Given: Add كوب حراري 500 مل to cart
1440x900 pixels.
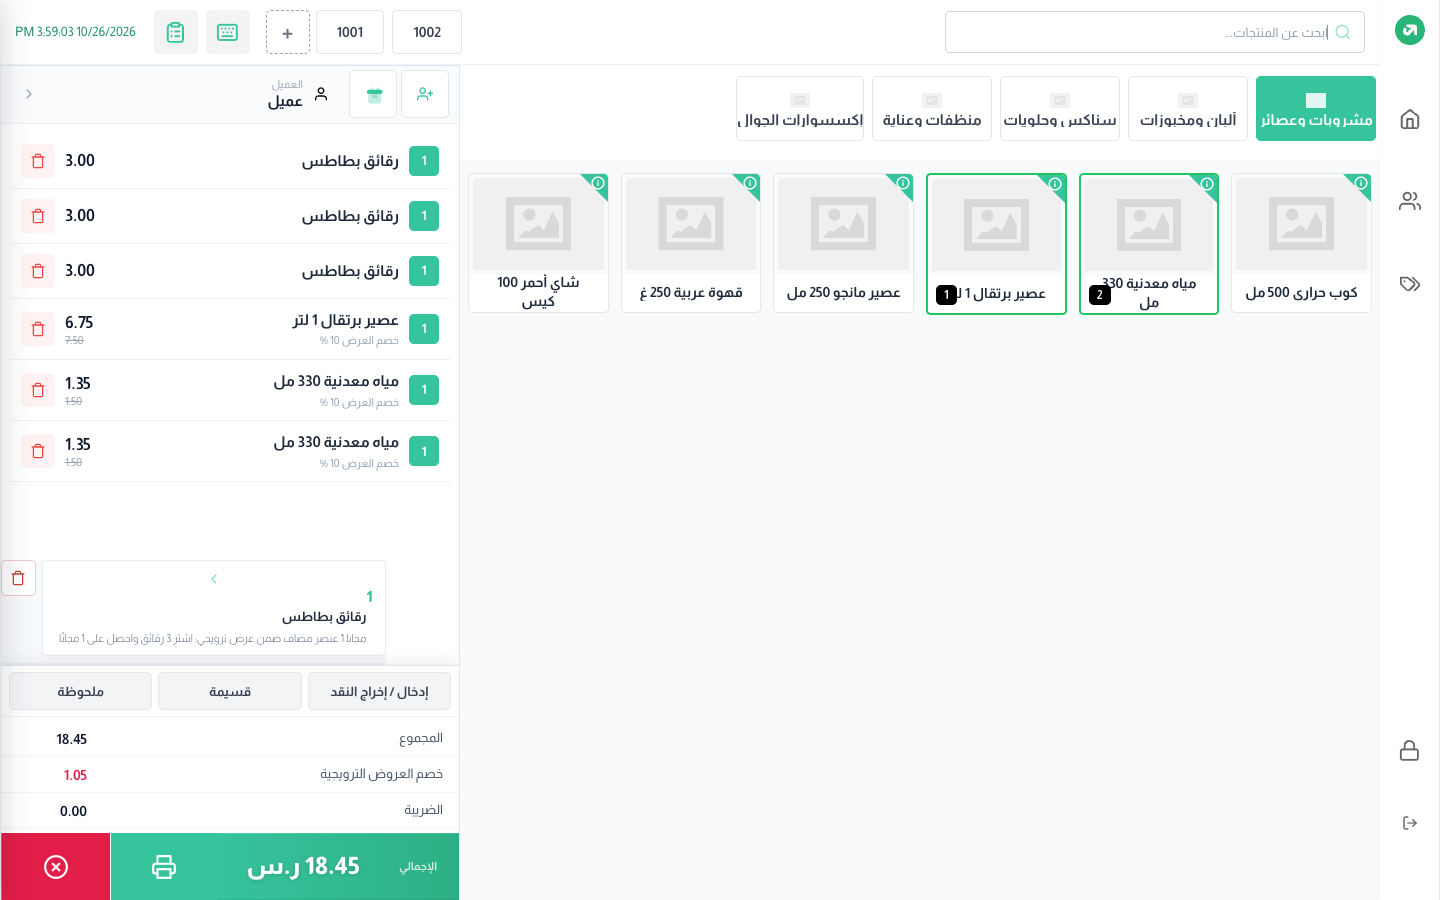Looking at the screenshot, I should 1301,243.
